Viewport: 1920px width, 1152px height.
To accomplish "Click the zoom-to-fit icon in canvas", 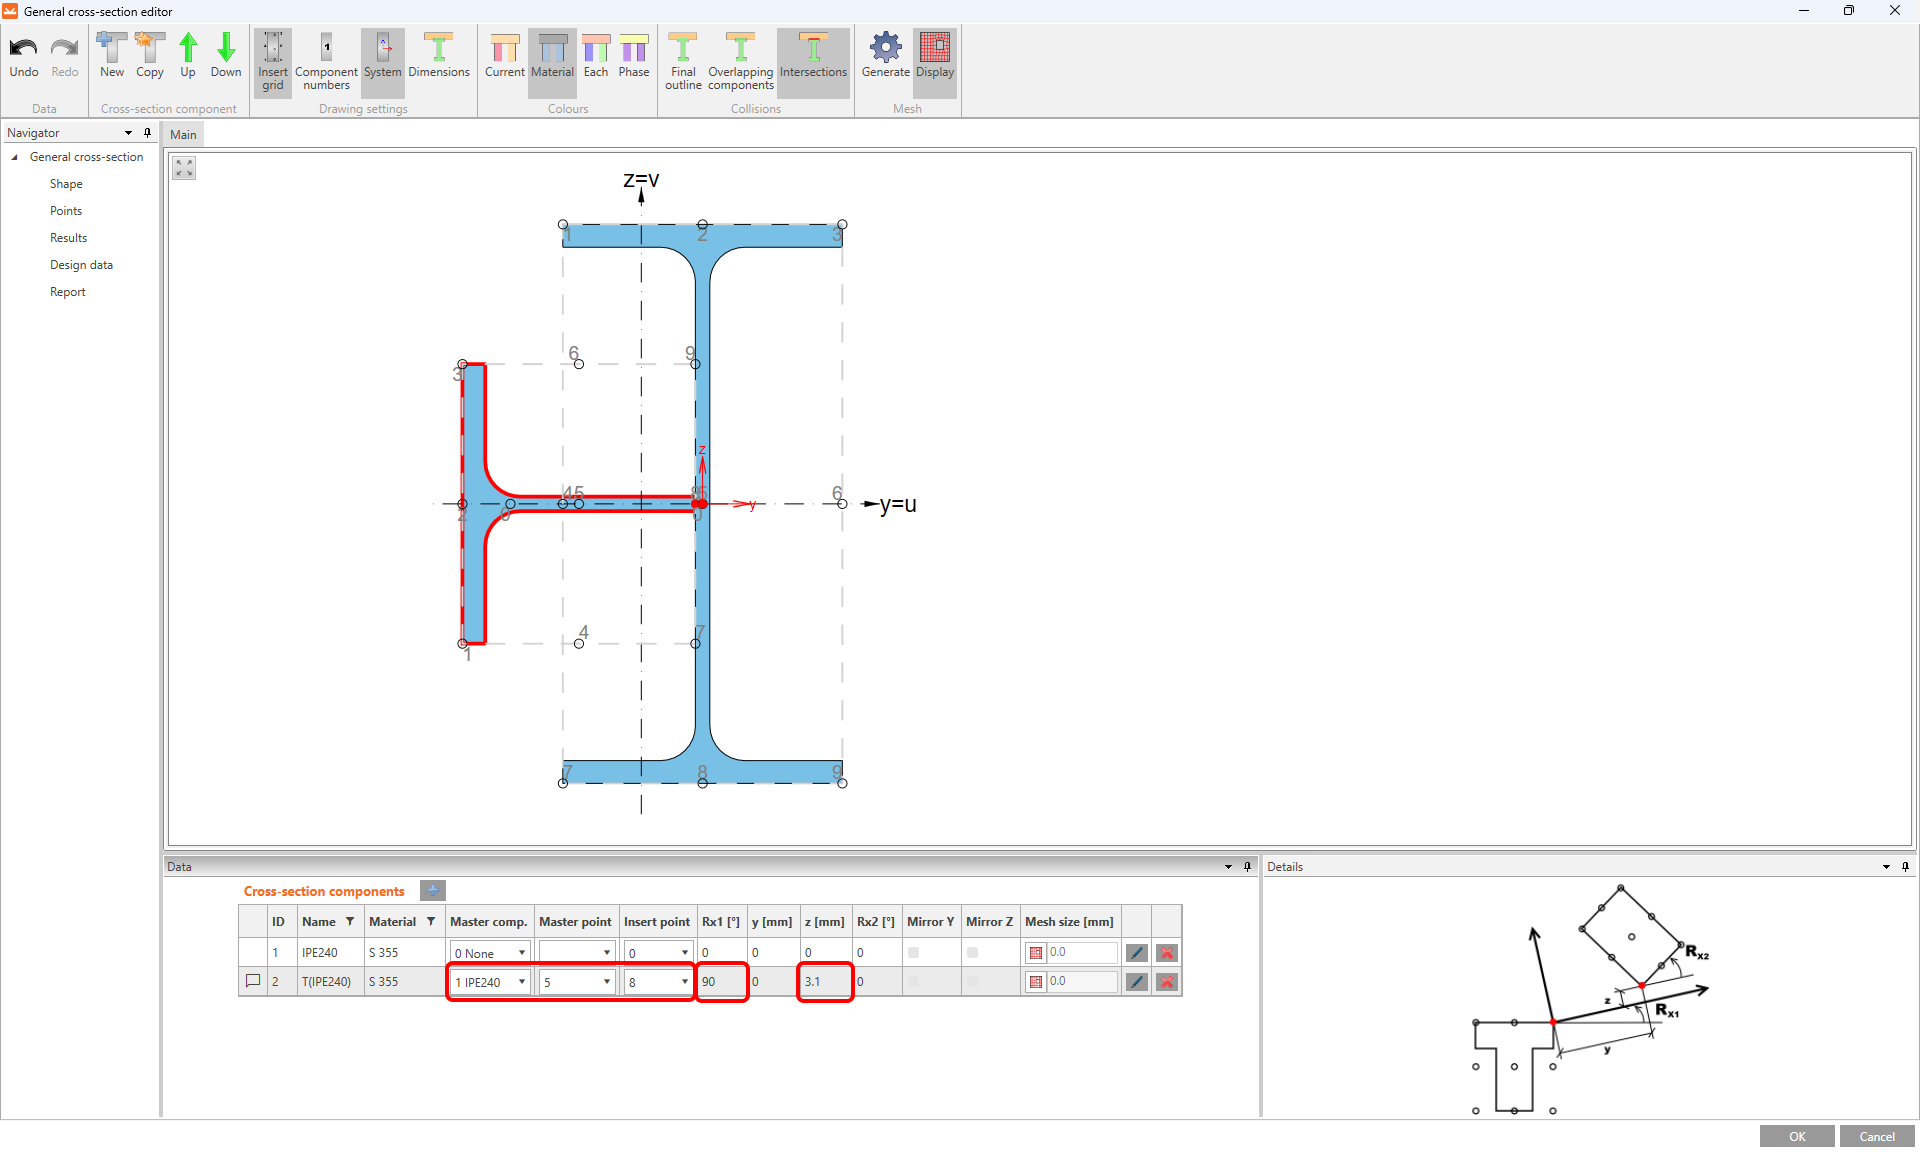I will click(x=184, y=168).
